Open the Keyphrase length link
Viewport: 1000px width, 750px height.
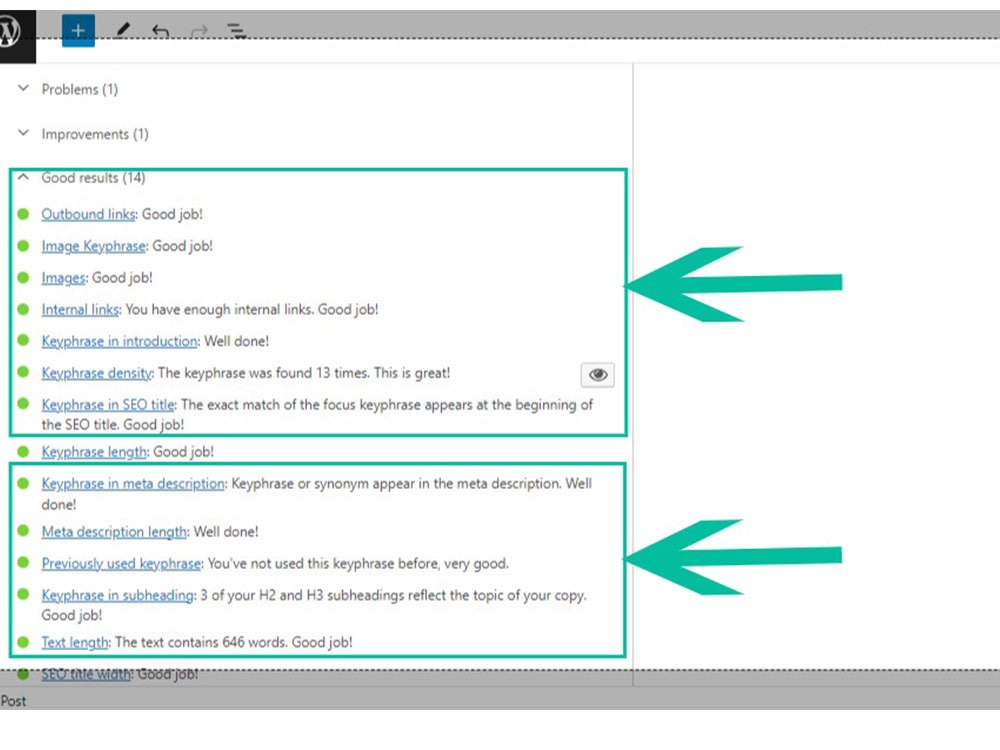(x=94, y=452)
